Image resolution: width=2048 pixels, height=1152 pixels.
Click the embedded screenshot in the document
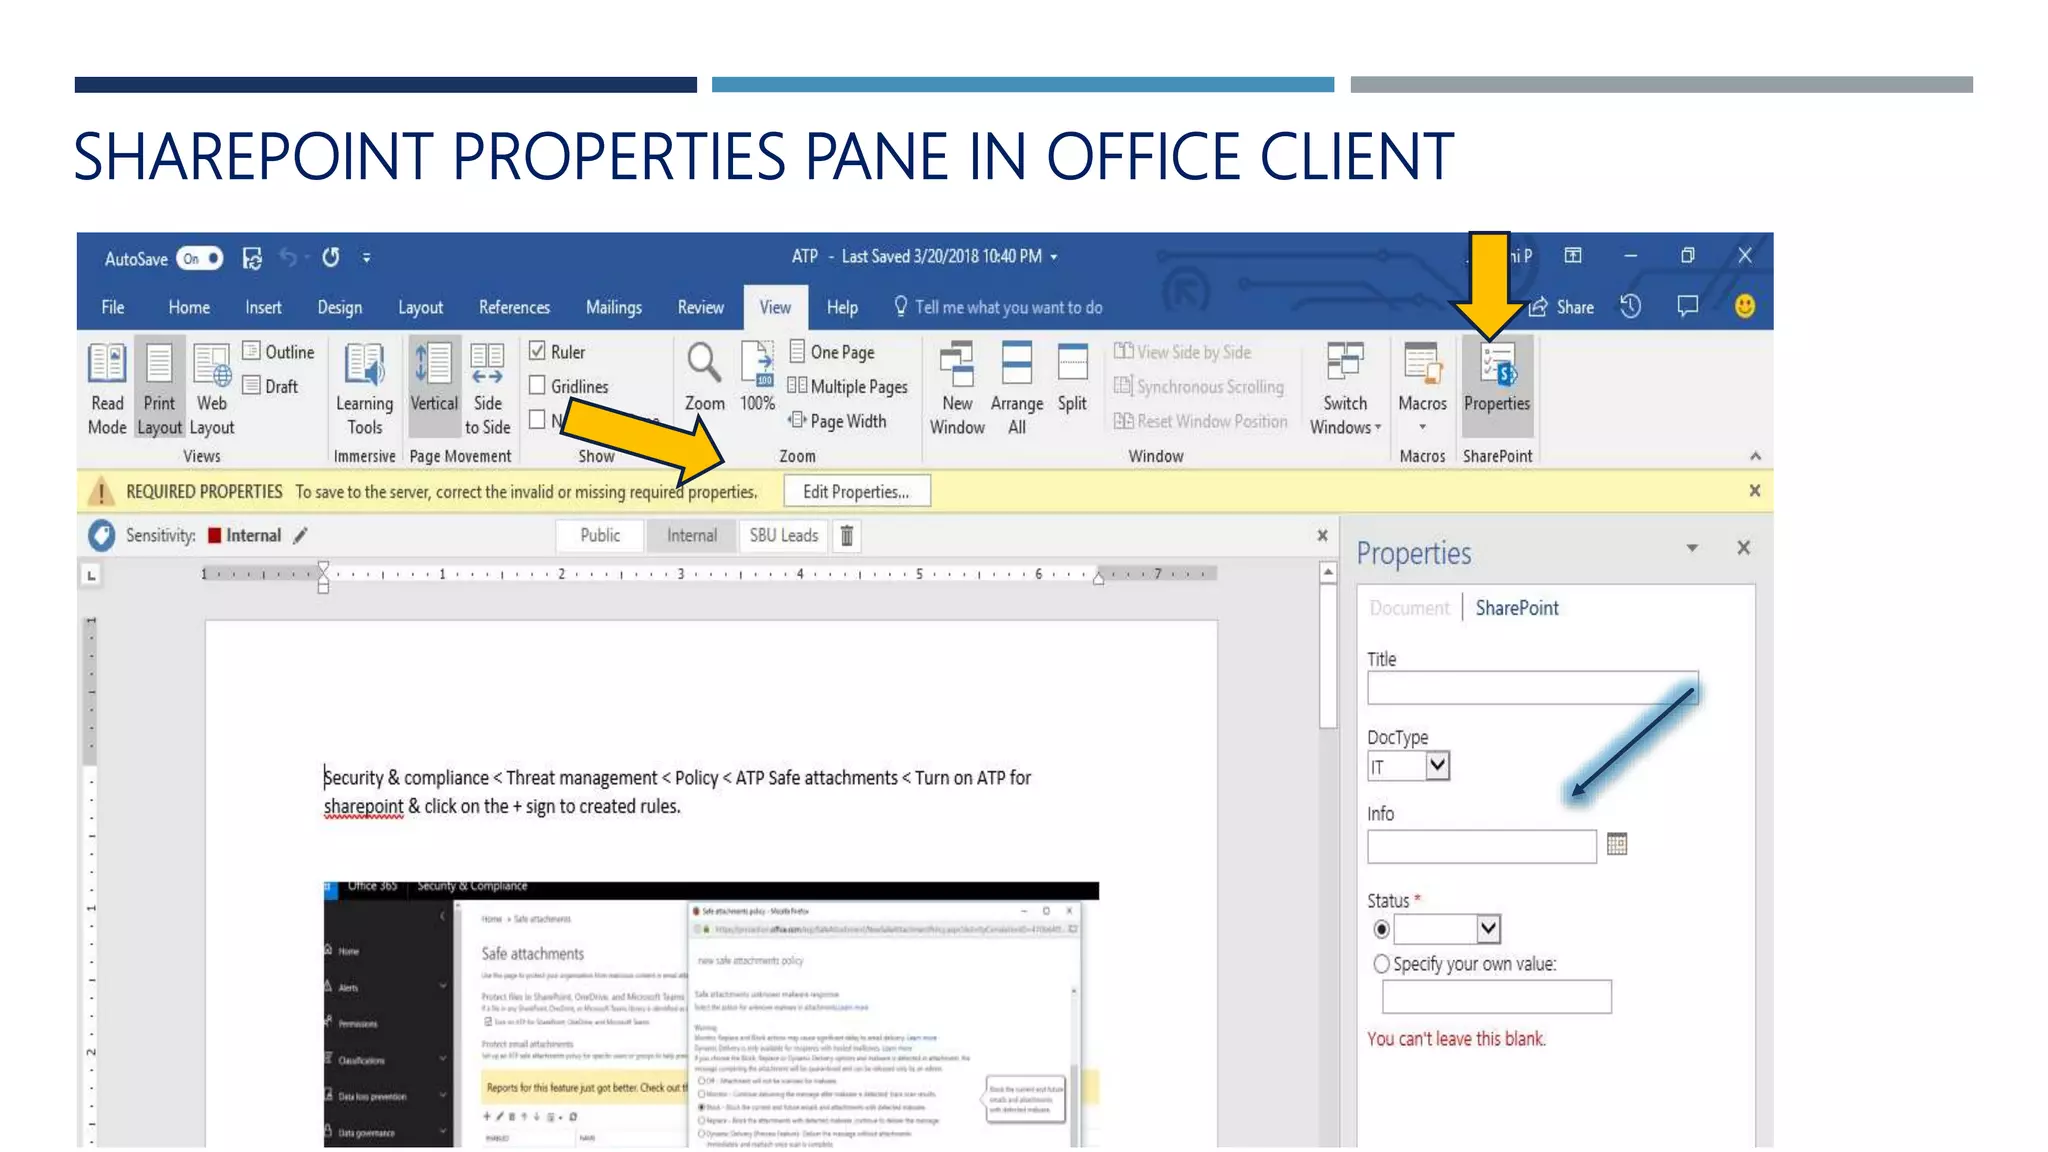pyautogui.click(x=711, y=1014)
